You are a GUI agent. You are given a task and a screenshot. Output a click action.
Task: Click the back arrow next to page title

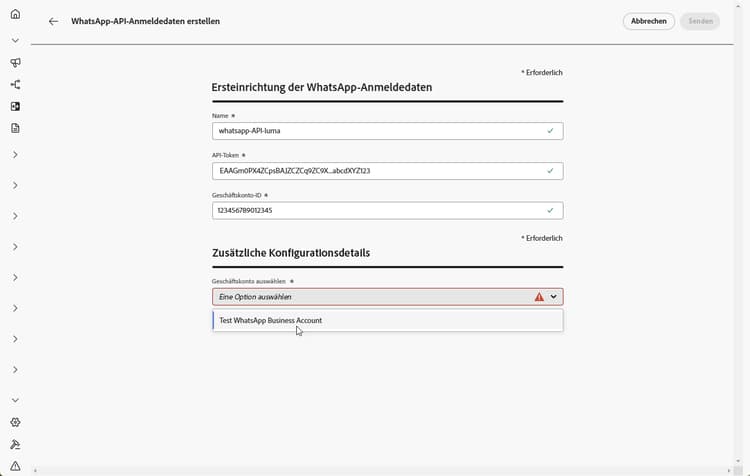pyautogui.click(x=53, y=21)
